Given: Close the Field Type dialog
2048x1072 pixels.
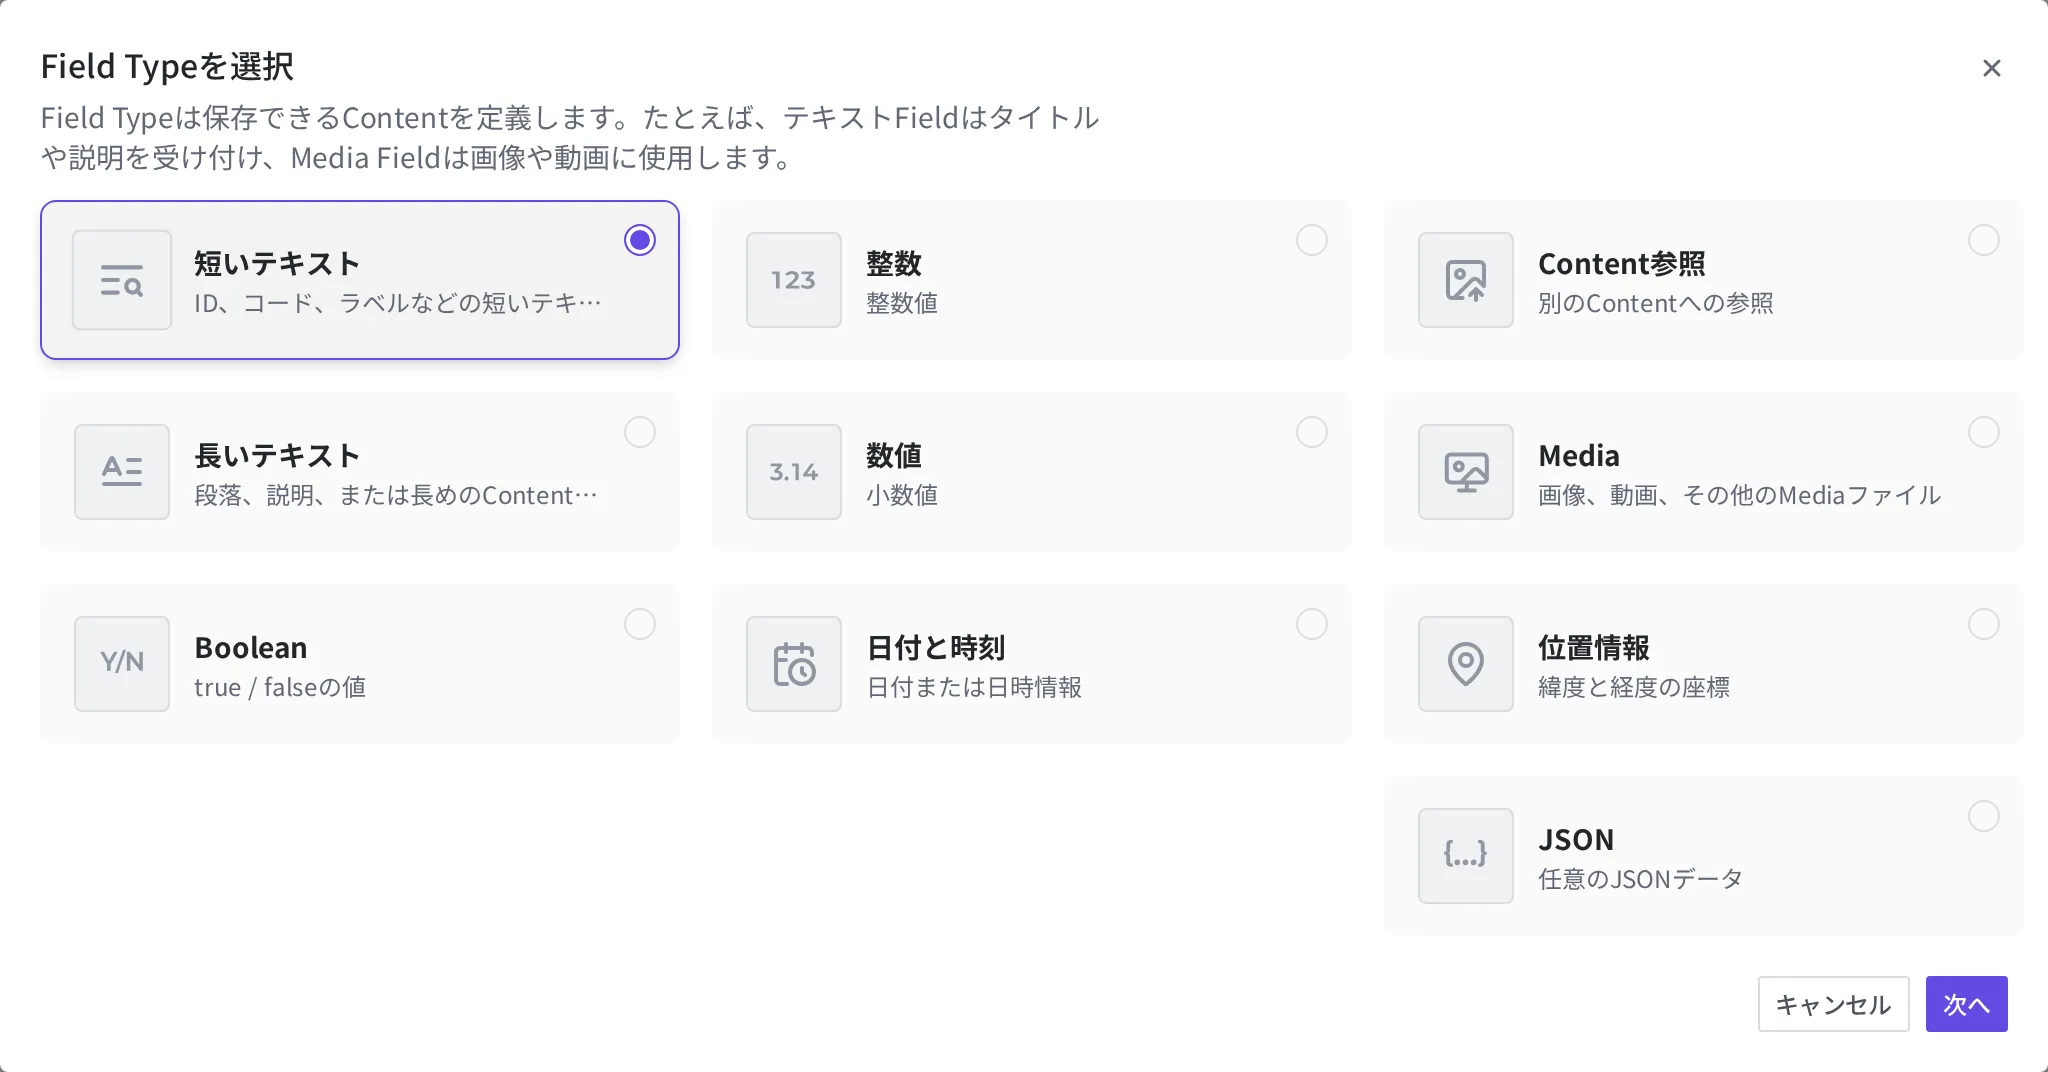Looking at the screenshot, I should pyautogui.click(x=1992, y=68).
